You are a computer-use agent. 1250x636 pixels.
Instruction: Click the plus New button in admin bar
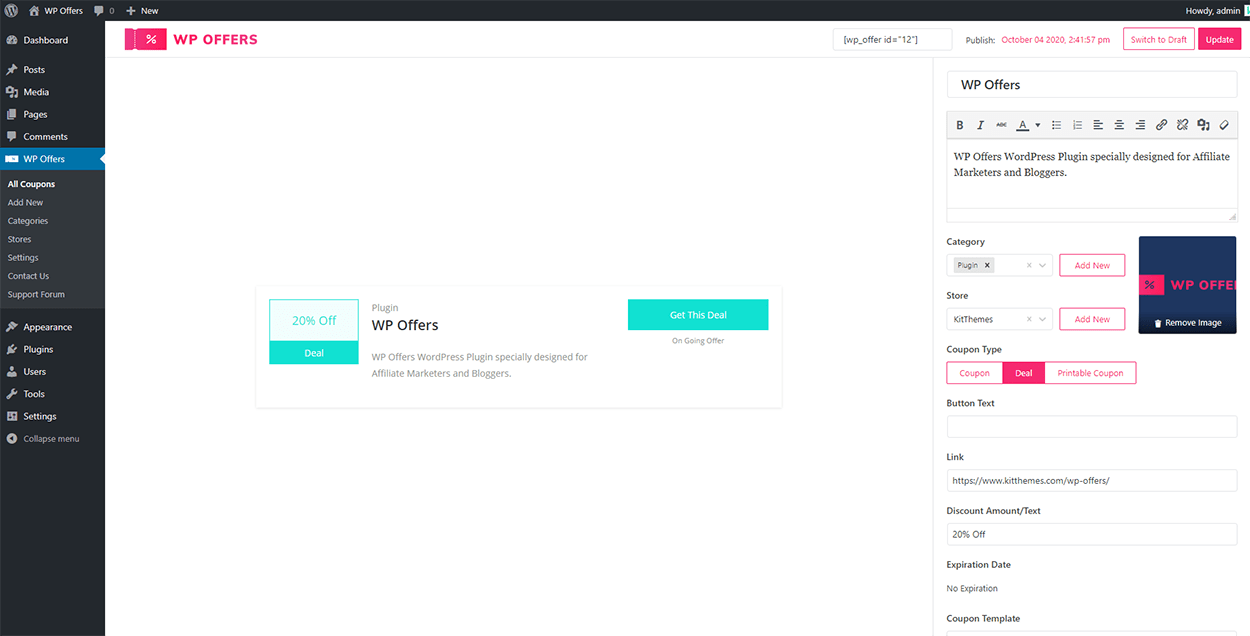[142, 10]
